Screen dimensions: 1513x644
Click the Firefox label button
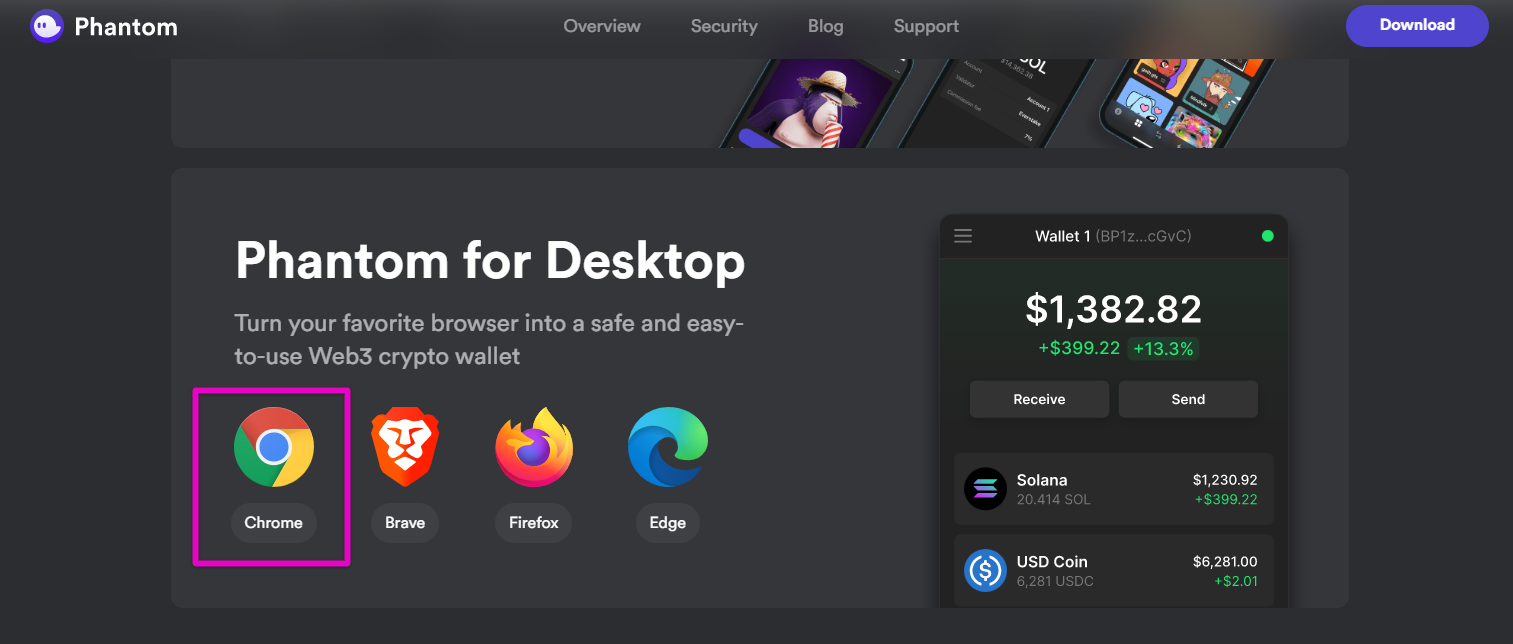[x=534, y=523]
